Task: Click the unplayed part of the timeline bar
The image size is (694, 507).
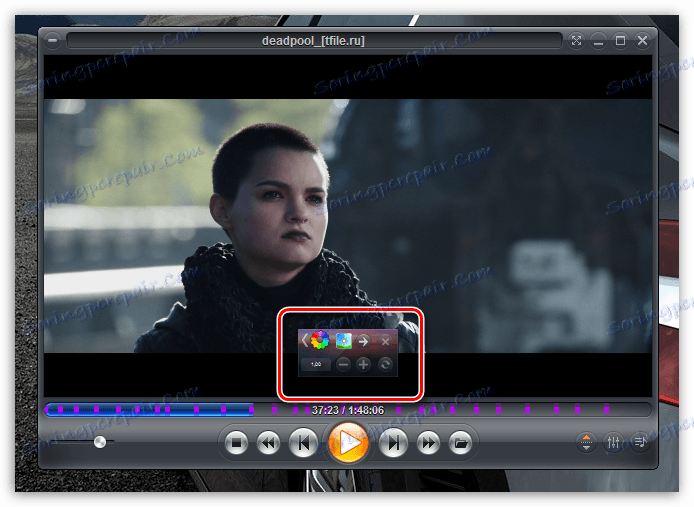Action: coord(451,410)
